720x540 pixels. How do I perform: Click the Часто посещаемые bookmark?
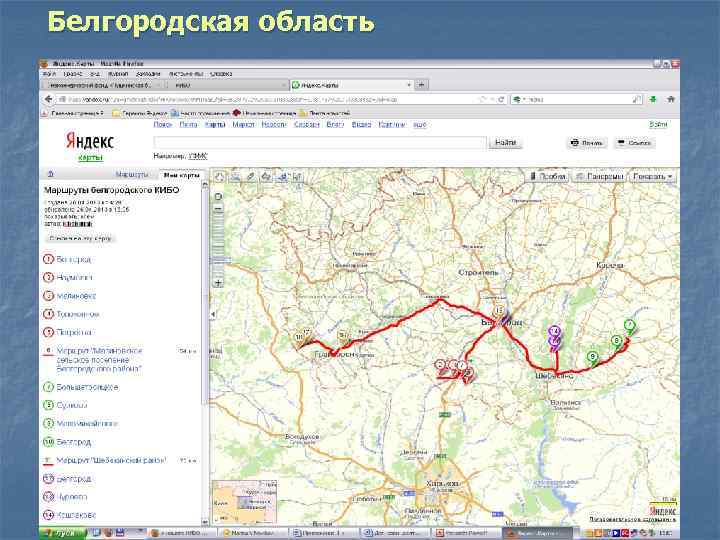(200, 113)
